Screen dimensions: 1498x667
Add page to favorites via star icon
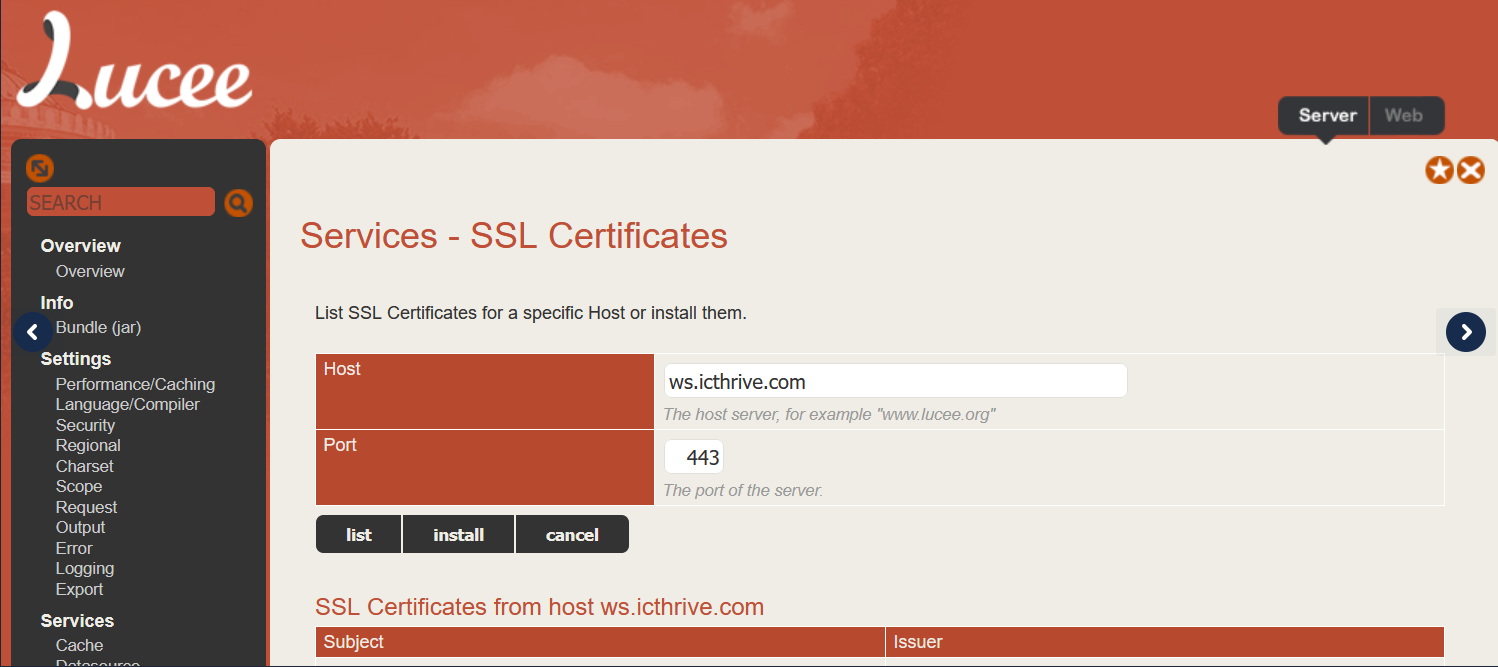click(1439, 170)
